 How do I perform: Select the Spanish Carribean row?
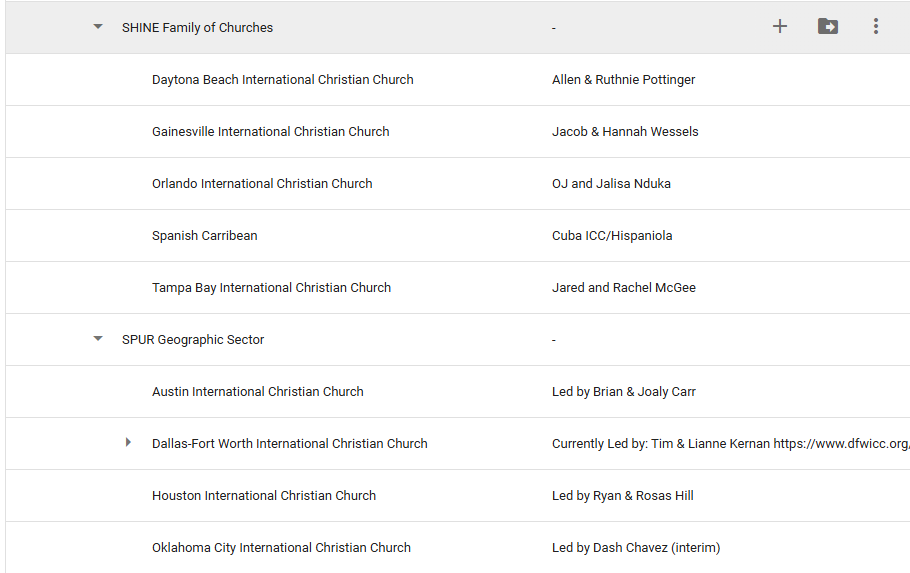pos(204,236)
